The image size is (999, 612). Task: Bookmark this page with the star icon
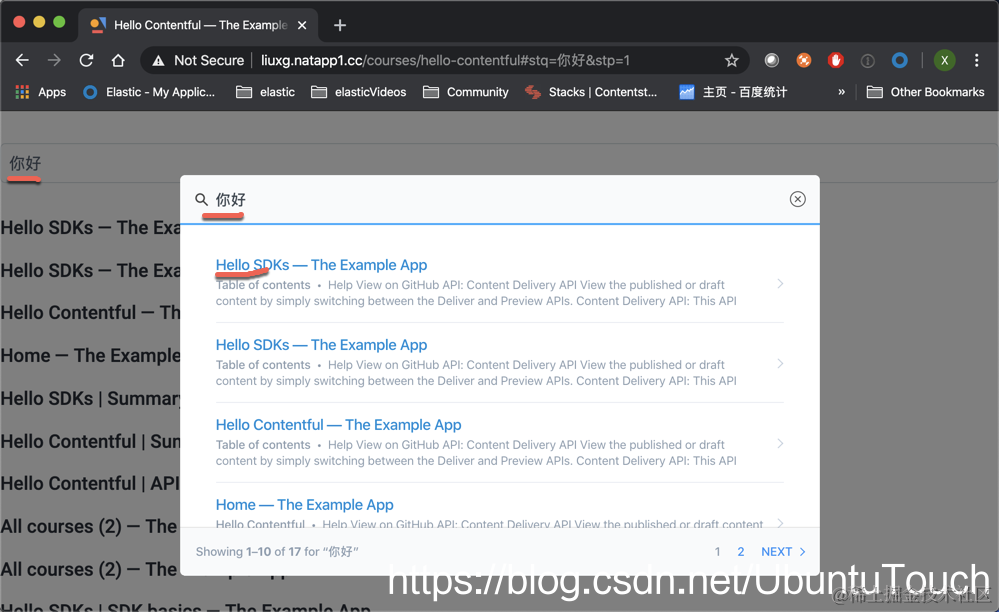point(731,60)
